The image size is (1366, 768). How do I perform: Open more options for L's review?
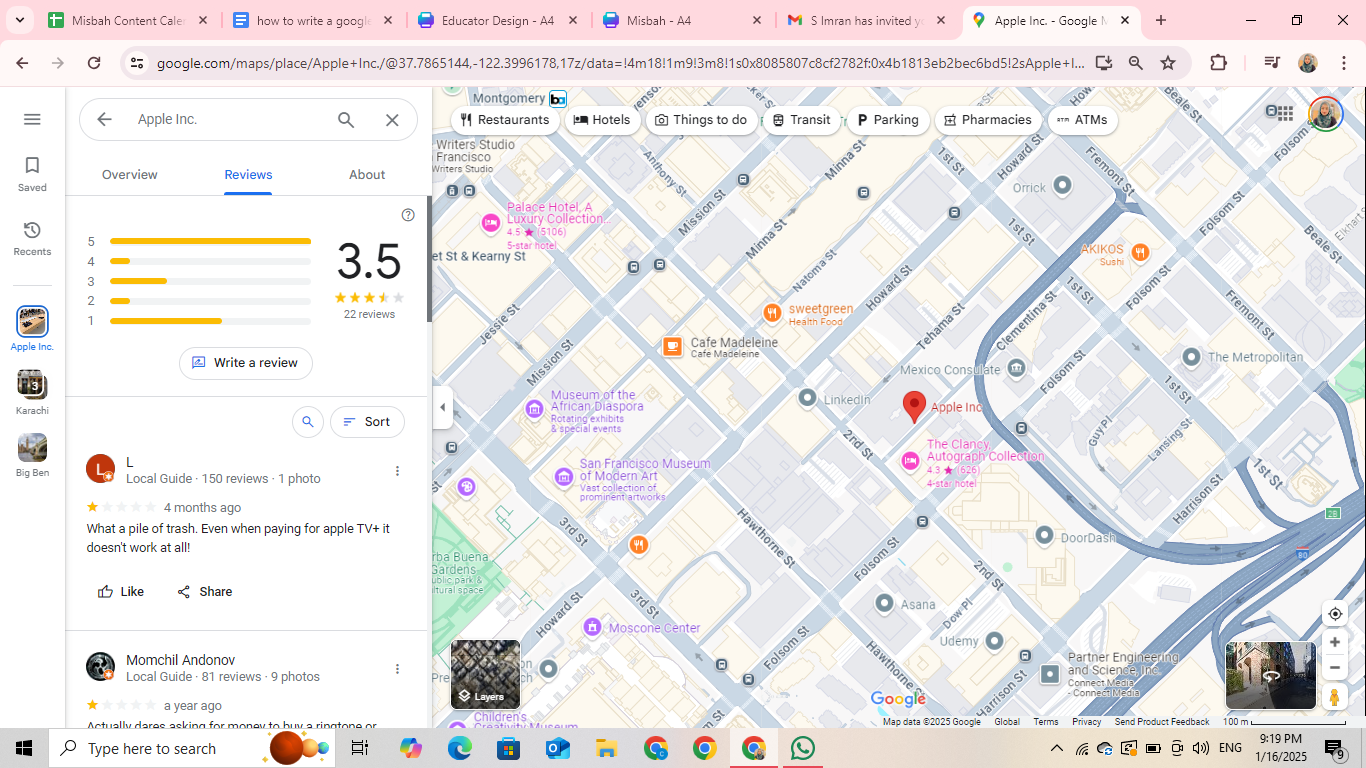(397, 471)
